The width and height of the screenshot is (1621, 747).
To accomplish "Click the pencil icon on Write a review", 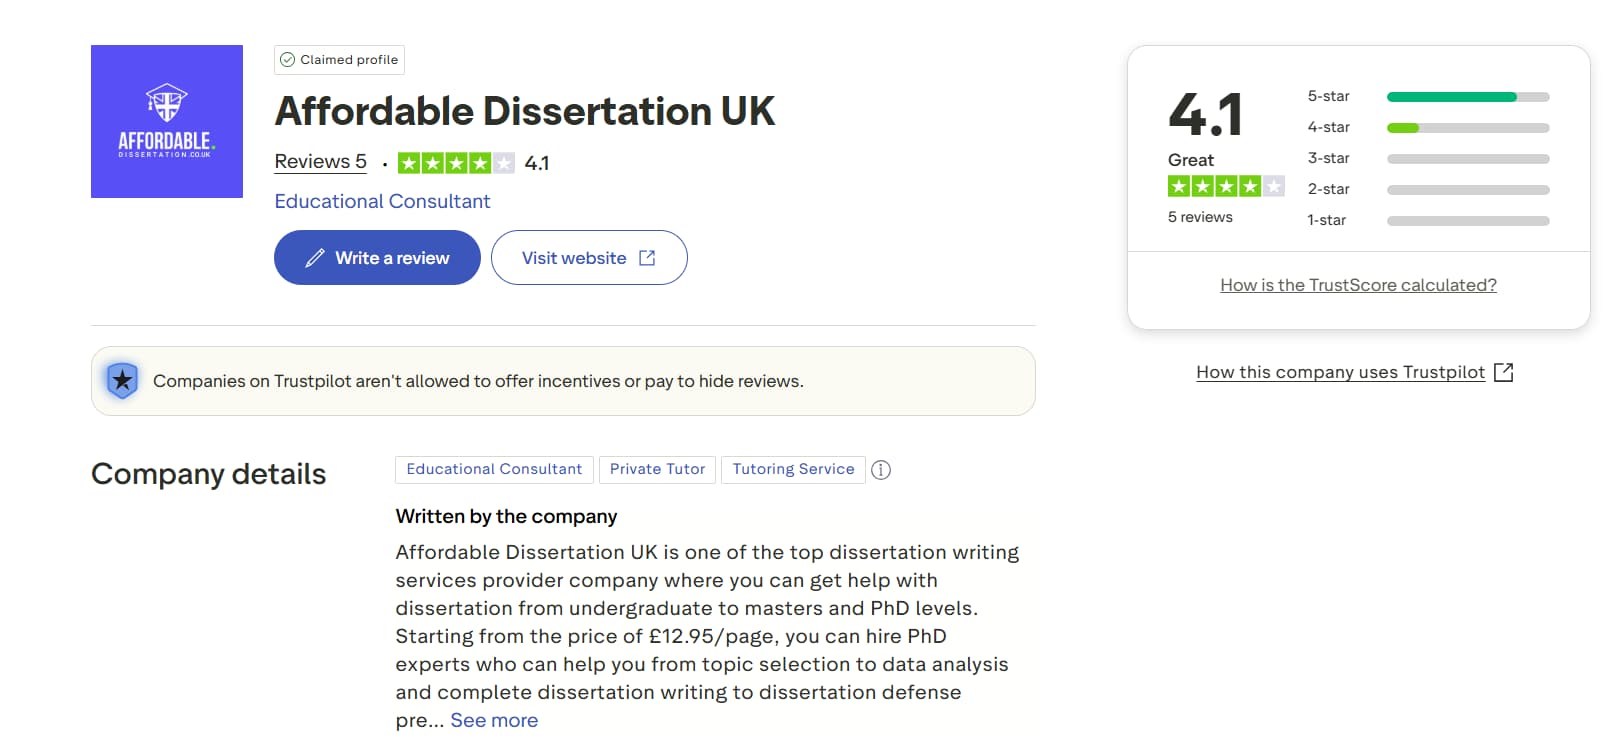I will [315, 258].
